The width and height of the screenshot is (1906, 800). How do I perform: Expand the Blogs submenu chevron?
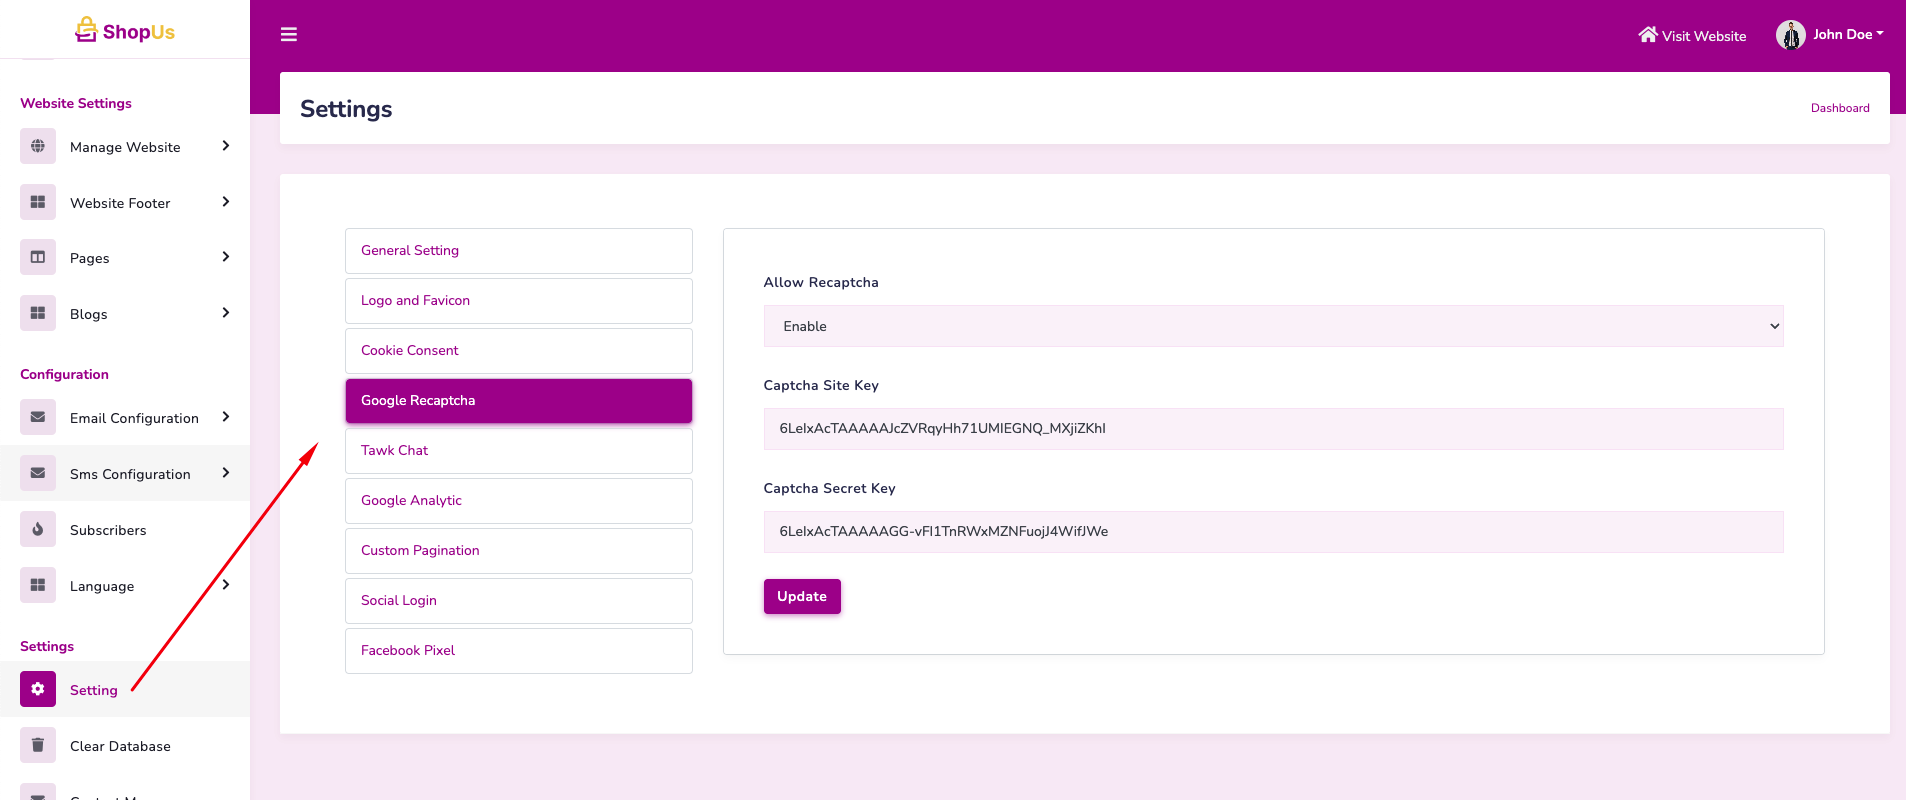[x=226, y=313]
